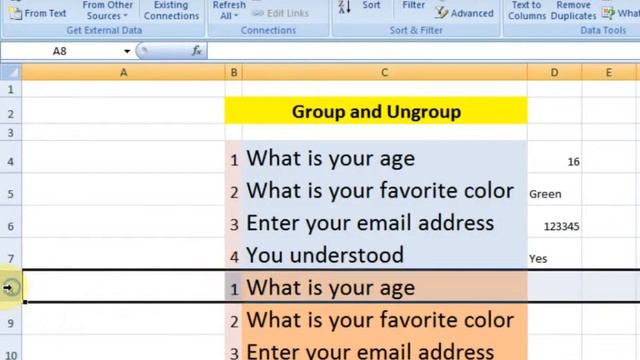
Task: Toggle the Filter button
Action: click(413, 5)
